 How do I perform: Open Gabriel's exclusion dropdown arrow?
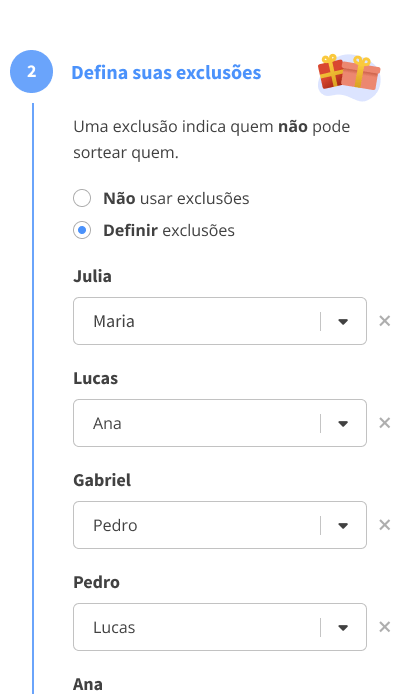tap(343, 525)
